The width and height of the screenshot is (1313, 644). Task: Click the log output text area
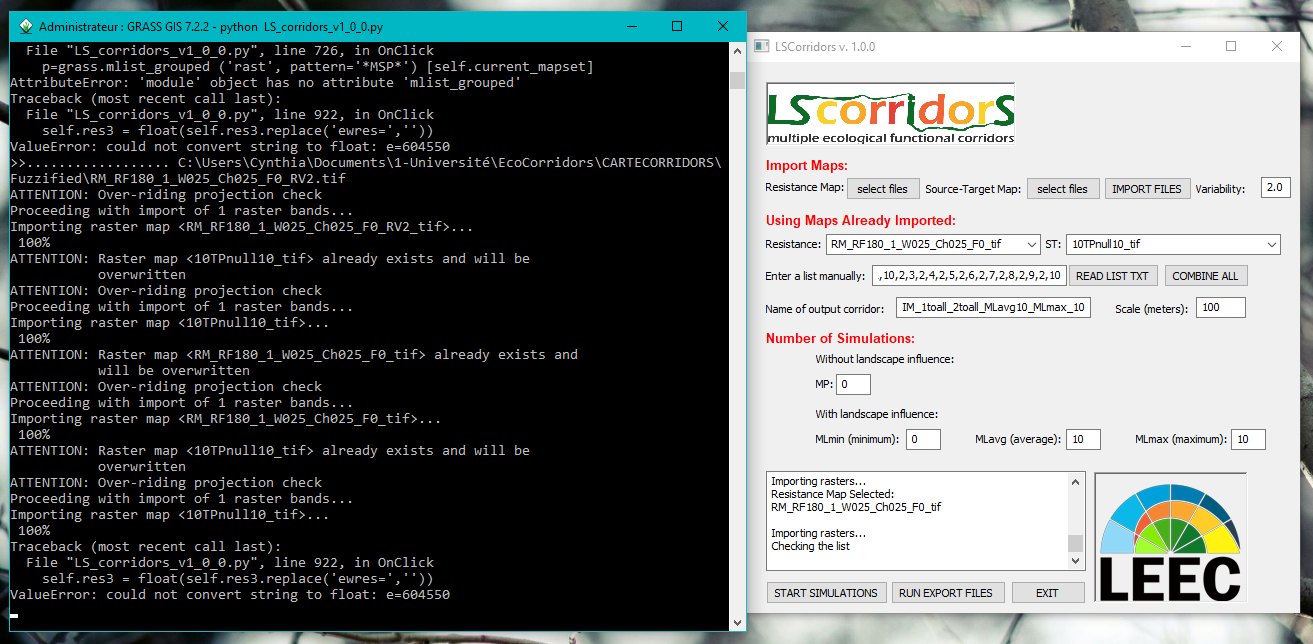[x=917, y=521]
